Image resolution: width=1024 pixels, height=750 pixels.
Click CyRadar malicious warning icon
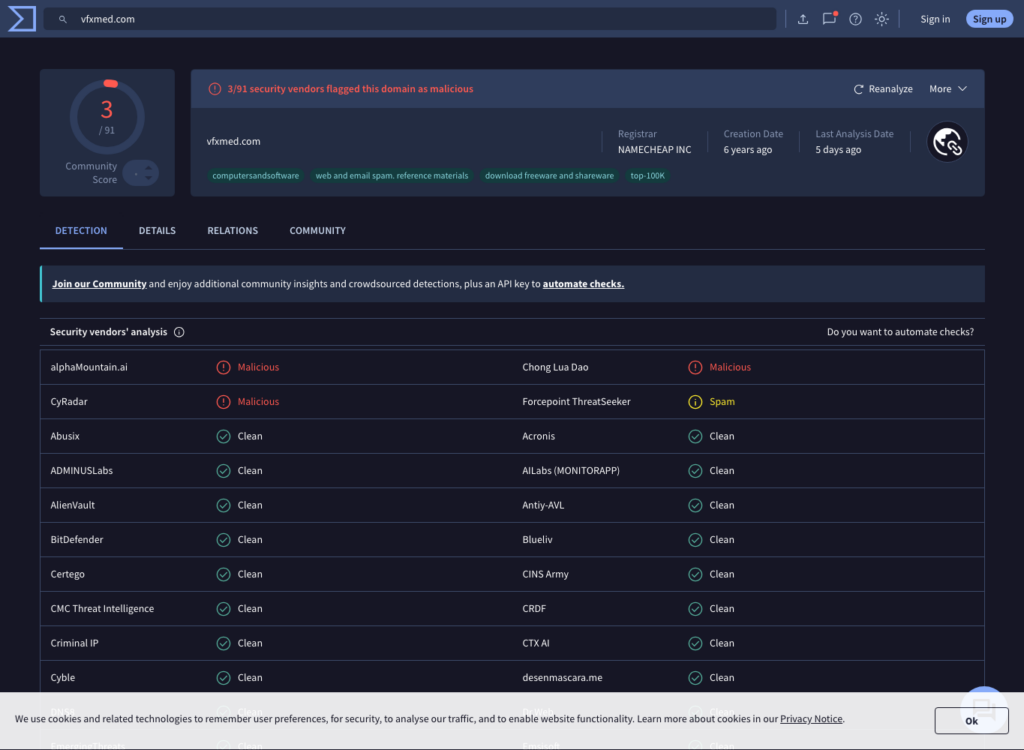223,402
